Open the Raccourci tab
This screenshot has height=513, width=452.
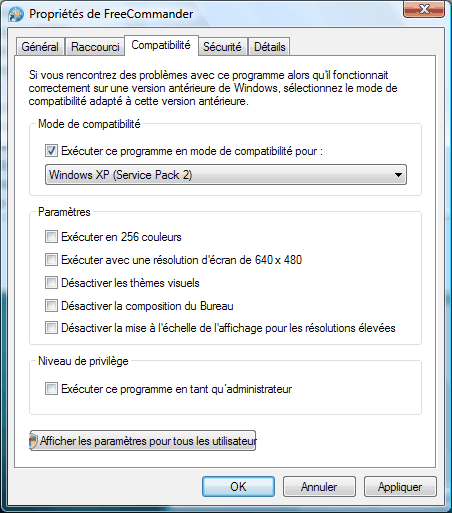click(95, 47)
